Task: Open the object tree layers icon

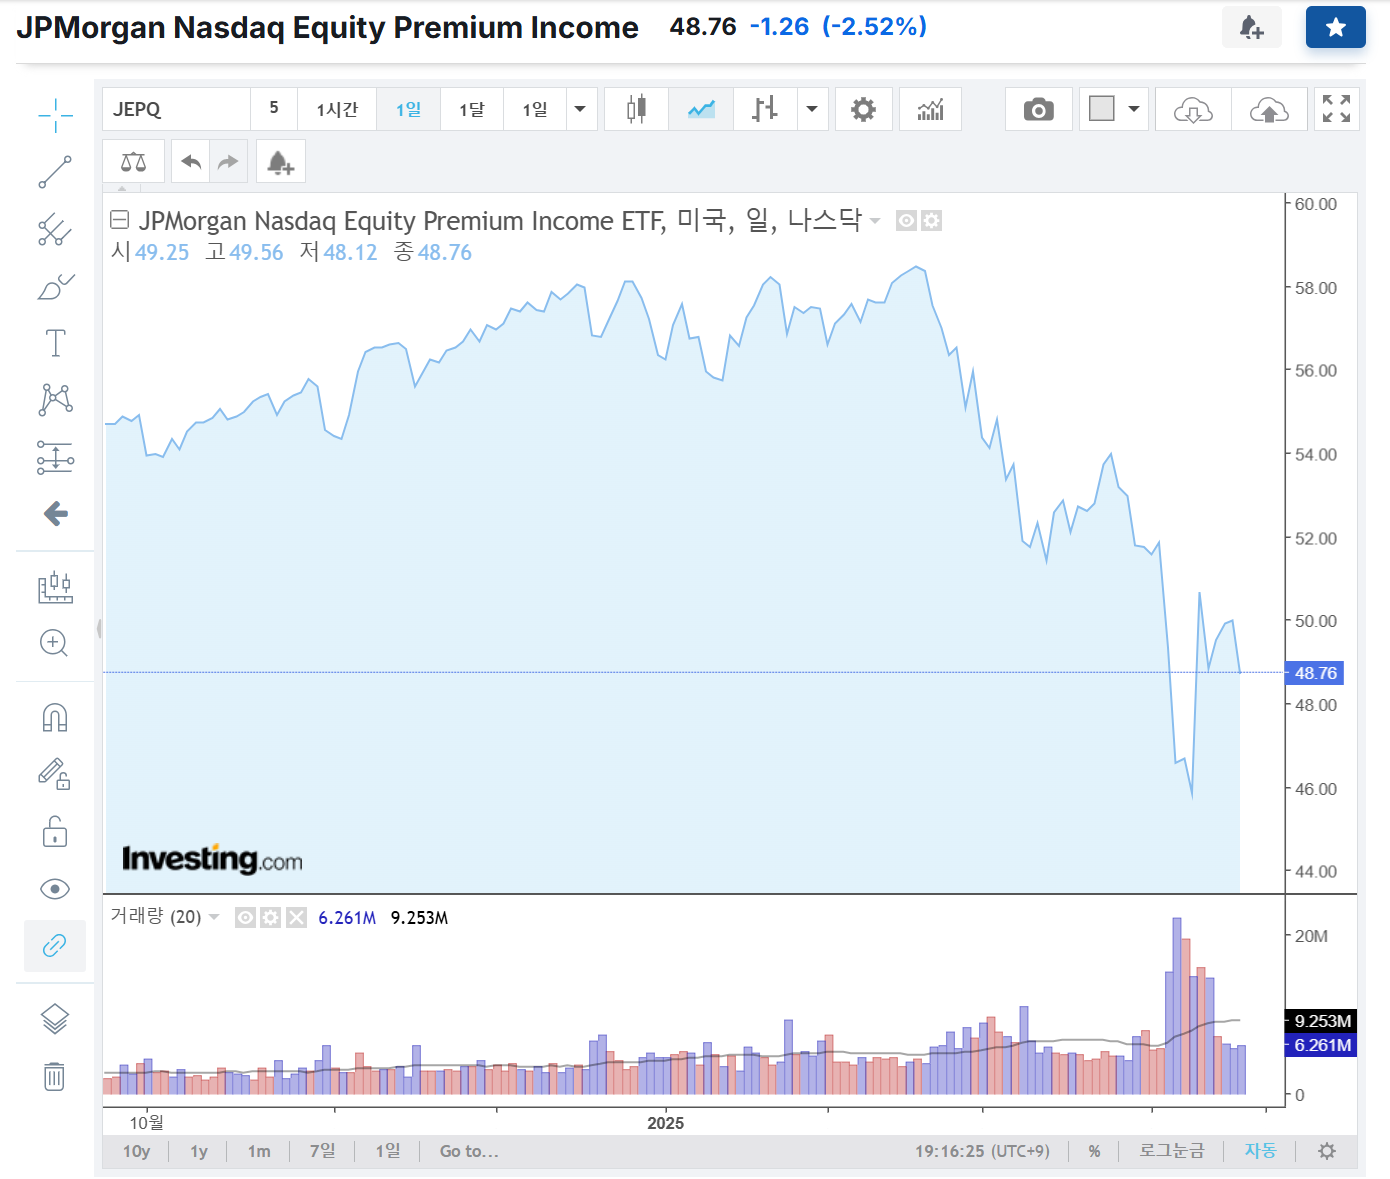Action: pos(55,1019)
